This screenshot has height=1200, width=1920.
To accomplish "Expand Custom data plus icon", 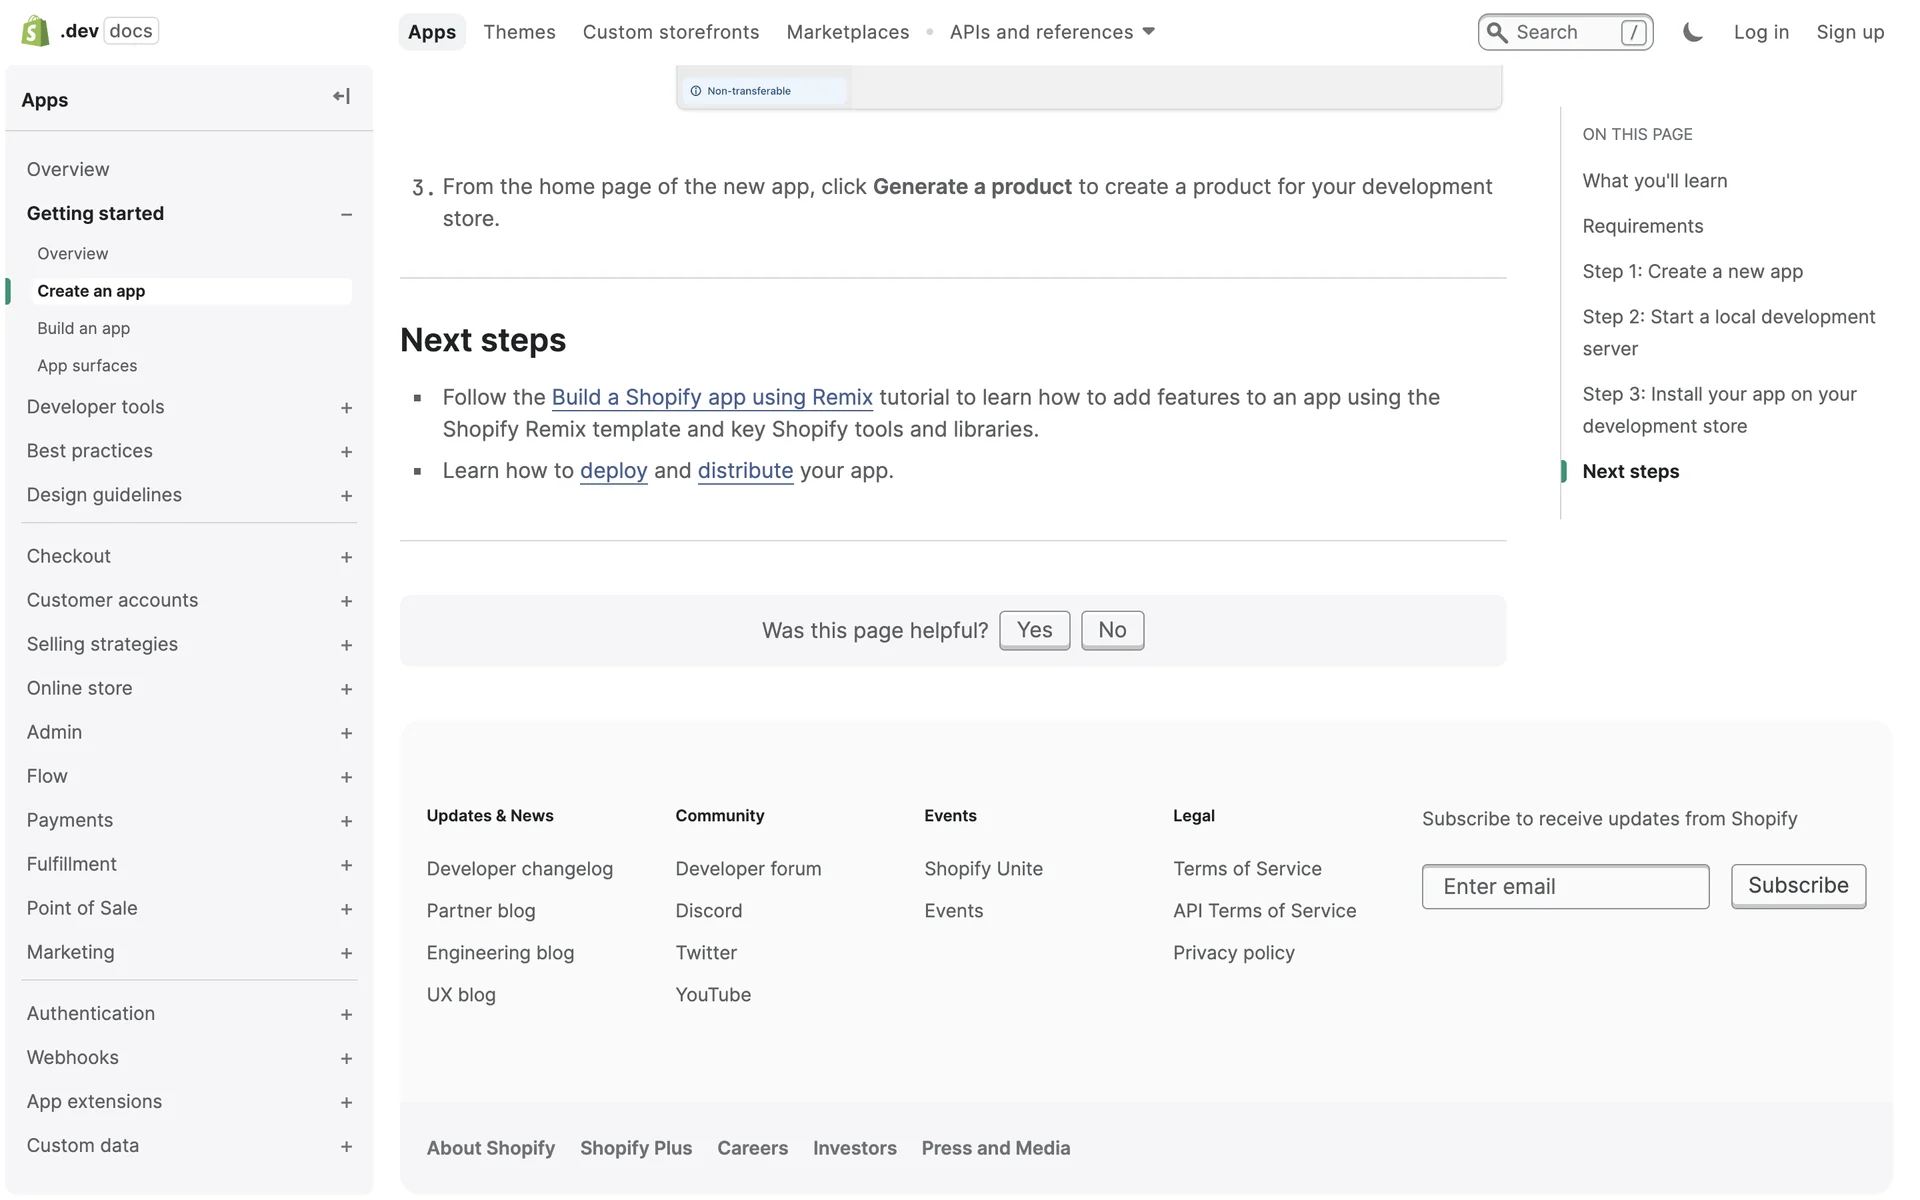I will pos(346,1146).
